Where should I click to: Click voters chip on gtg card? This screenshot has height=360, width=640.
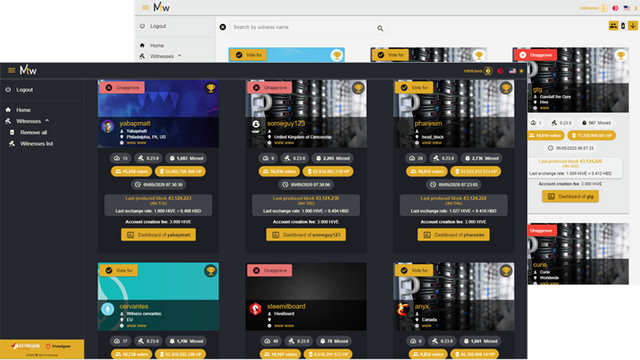tap(545, 136)
